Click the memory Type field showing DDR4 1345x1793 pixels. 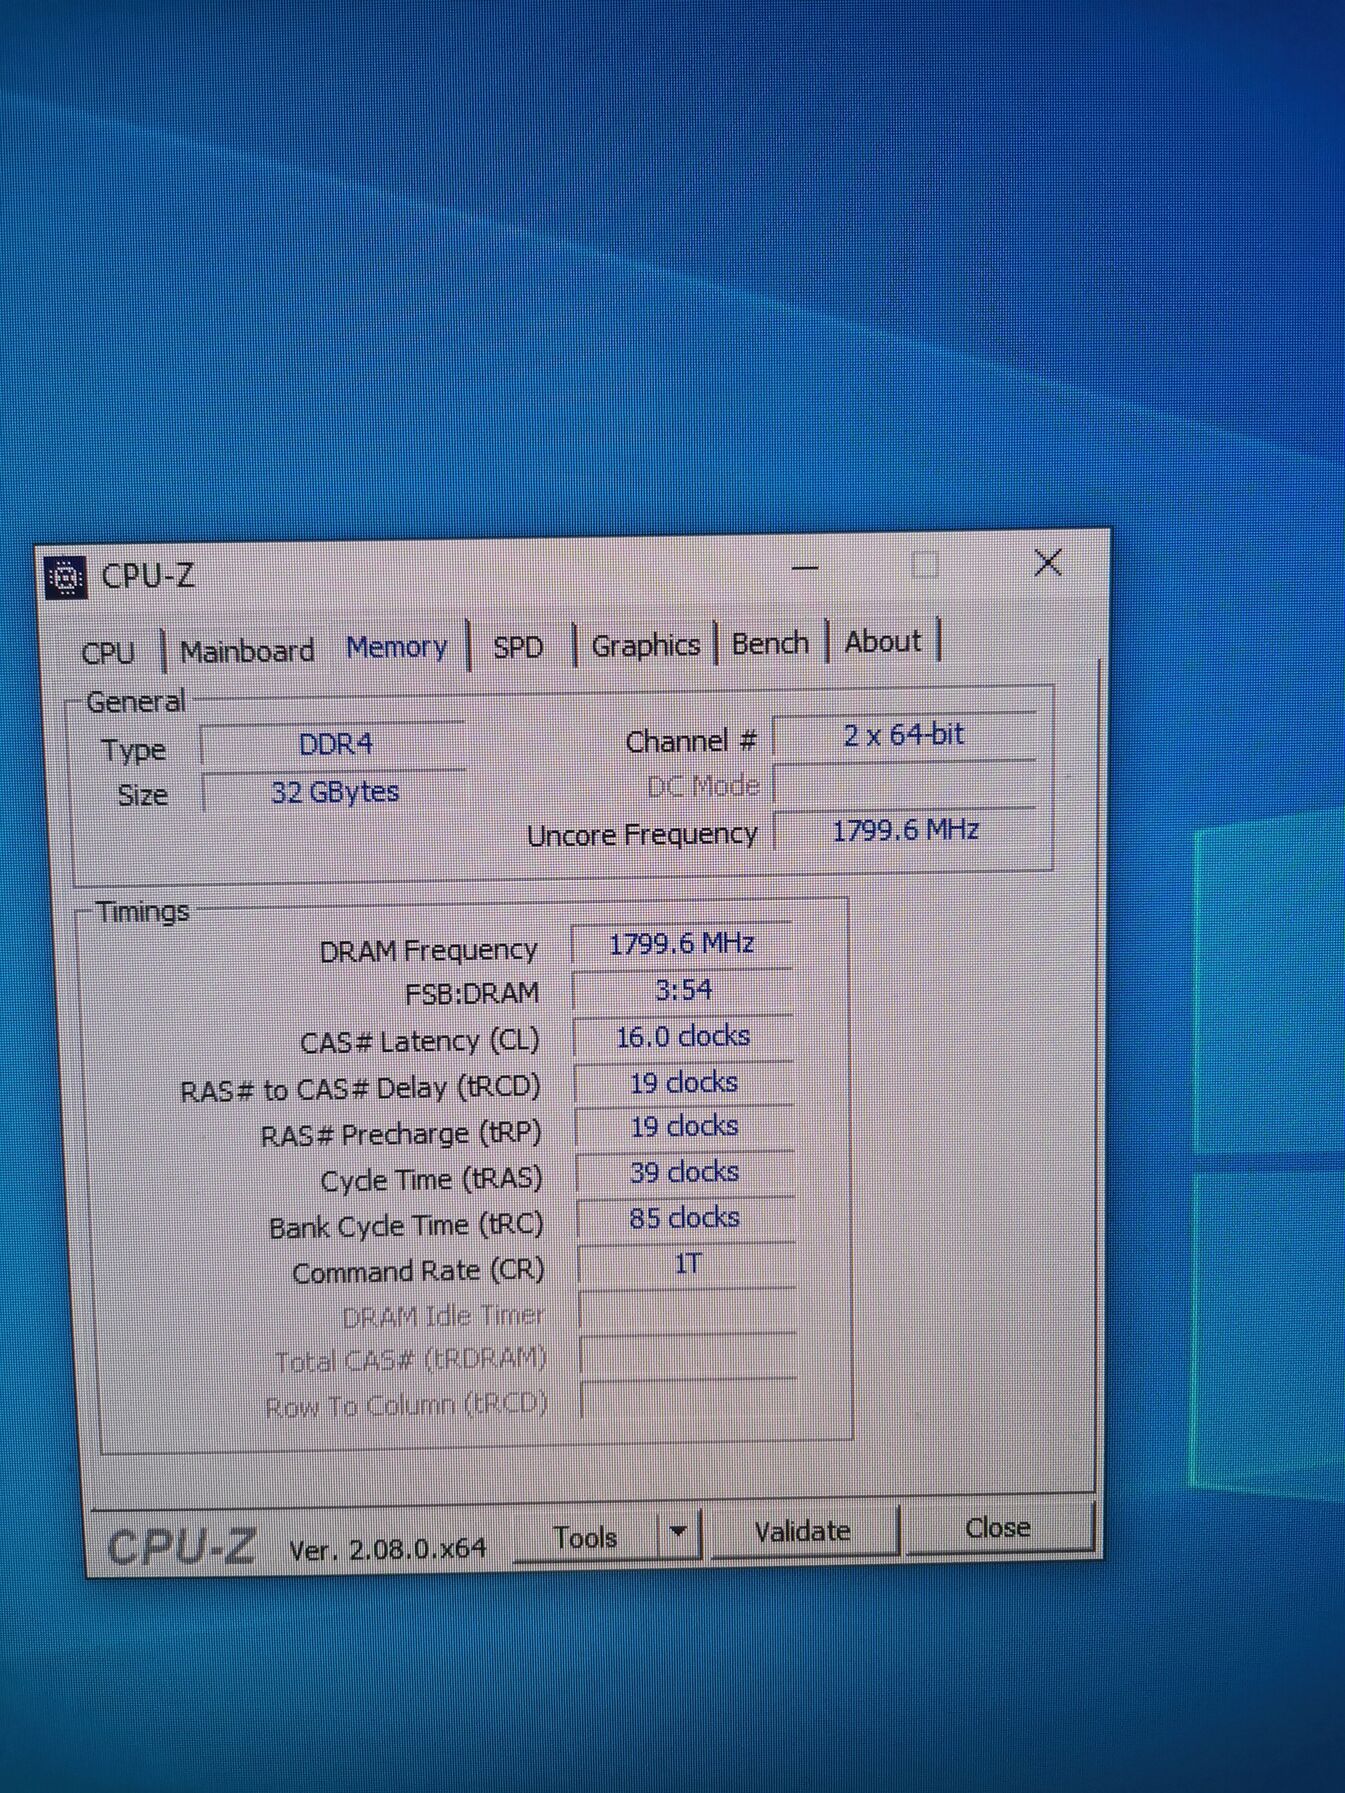coord(334,745)
